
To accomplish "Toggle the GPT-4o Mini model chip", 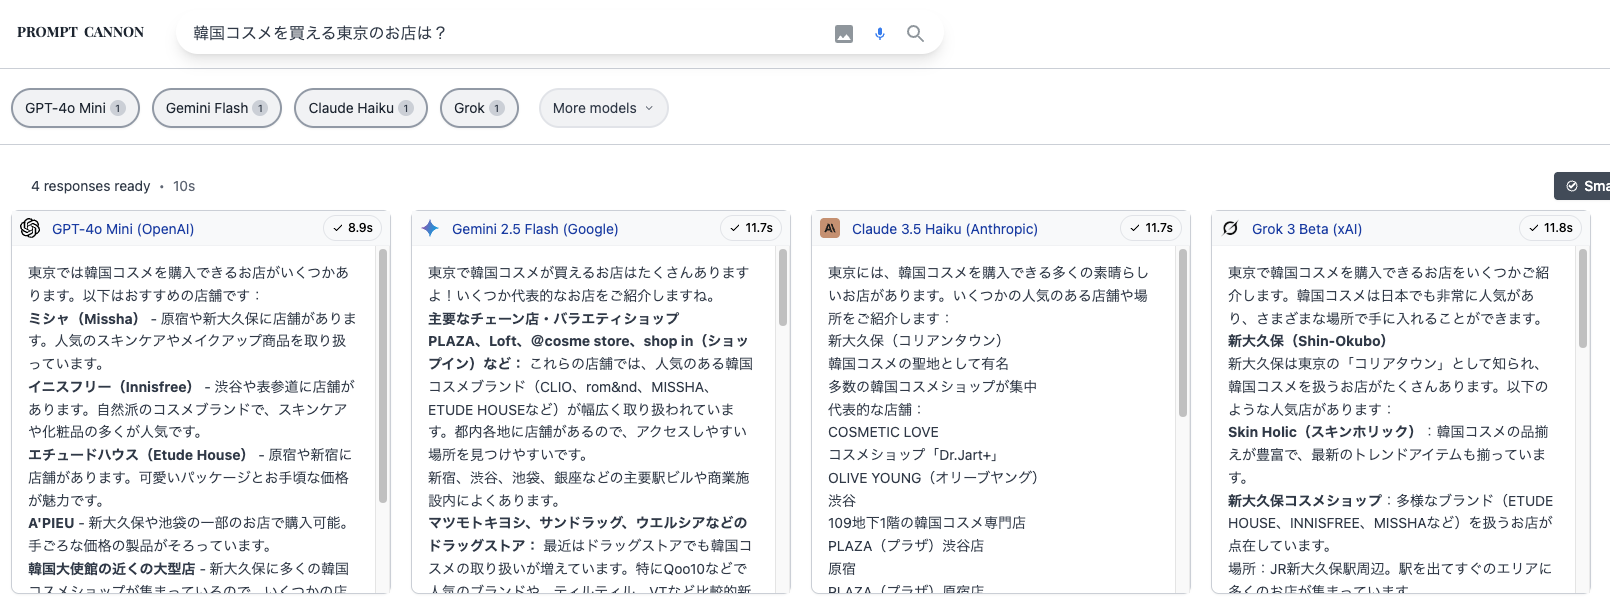I will pyautogui.click(x=75, y=108).
